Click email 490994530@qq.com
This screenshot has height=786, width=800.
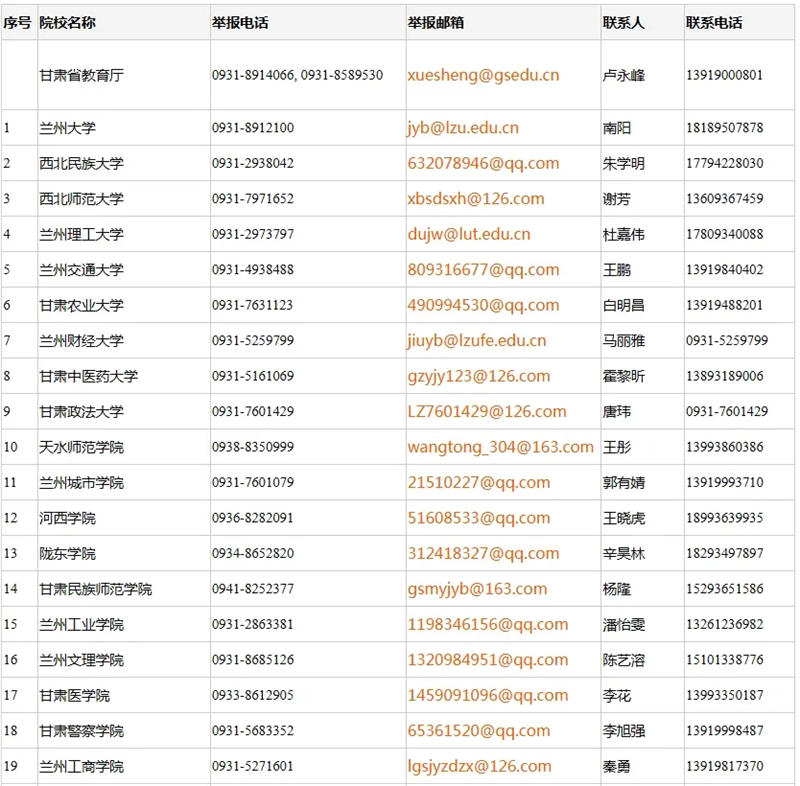(483, 305)
